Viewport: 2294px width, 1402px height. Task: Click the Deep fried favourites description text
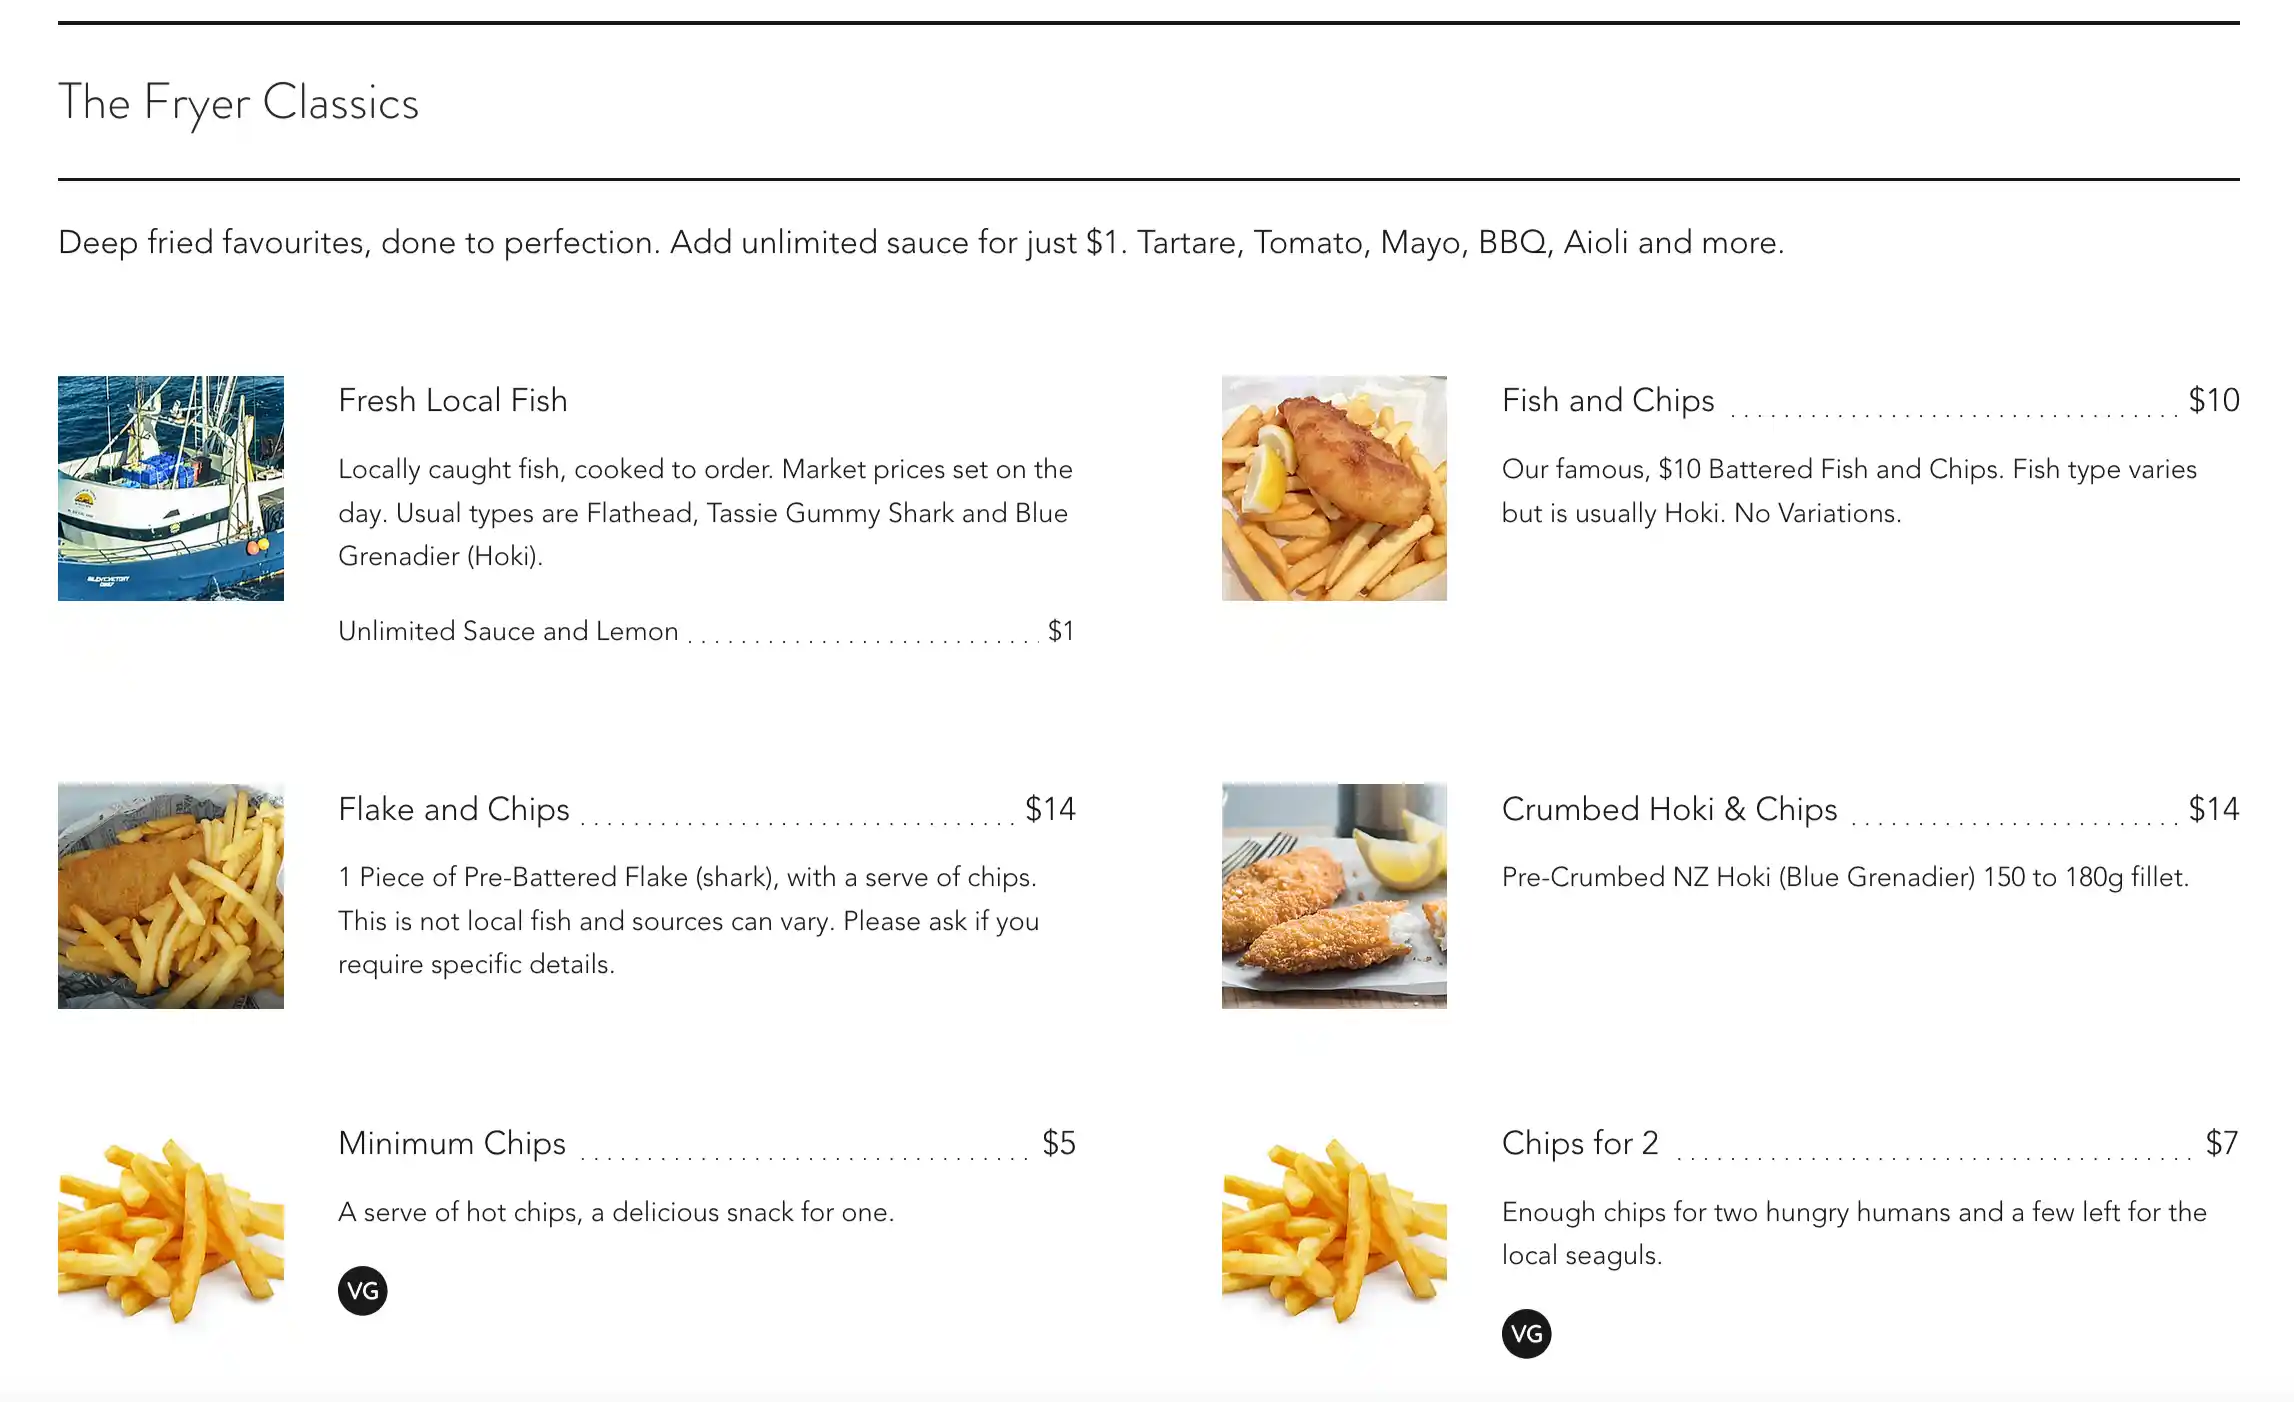[920, 242]
